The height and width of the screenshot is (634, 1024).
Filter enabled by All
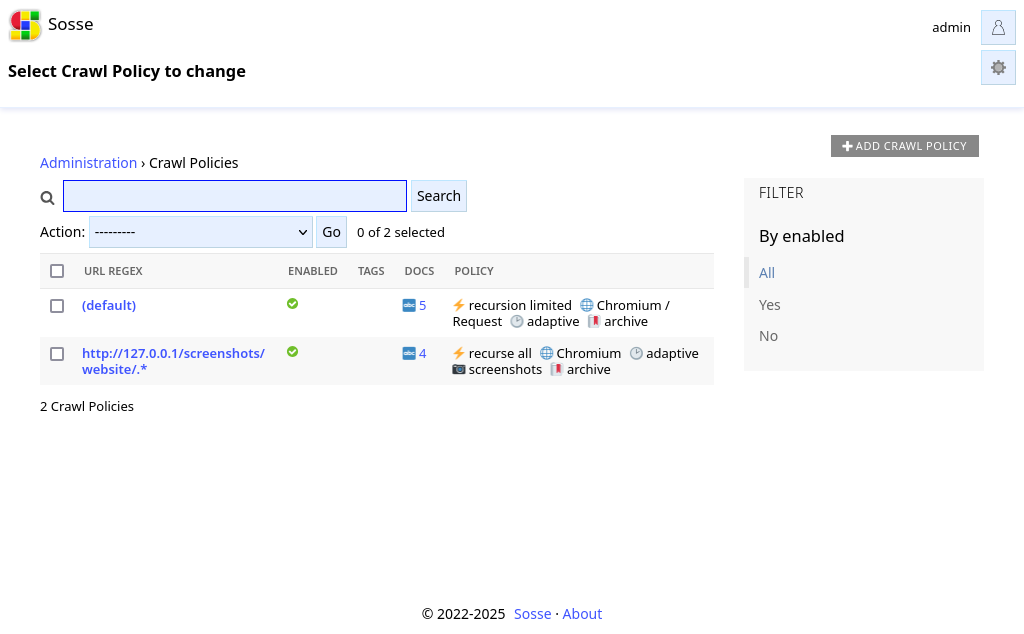click(x=767, y=273)
